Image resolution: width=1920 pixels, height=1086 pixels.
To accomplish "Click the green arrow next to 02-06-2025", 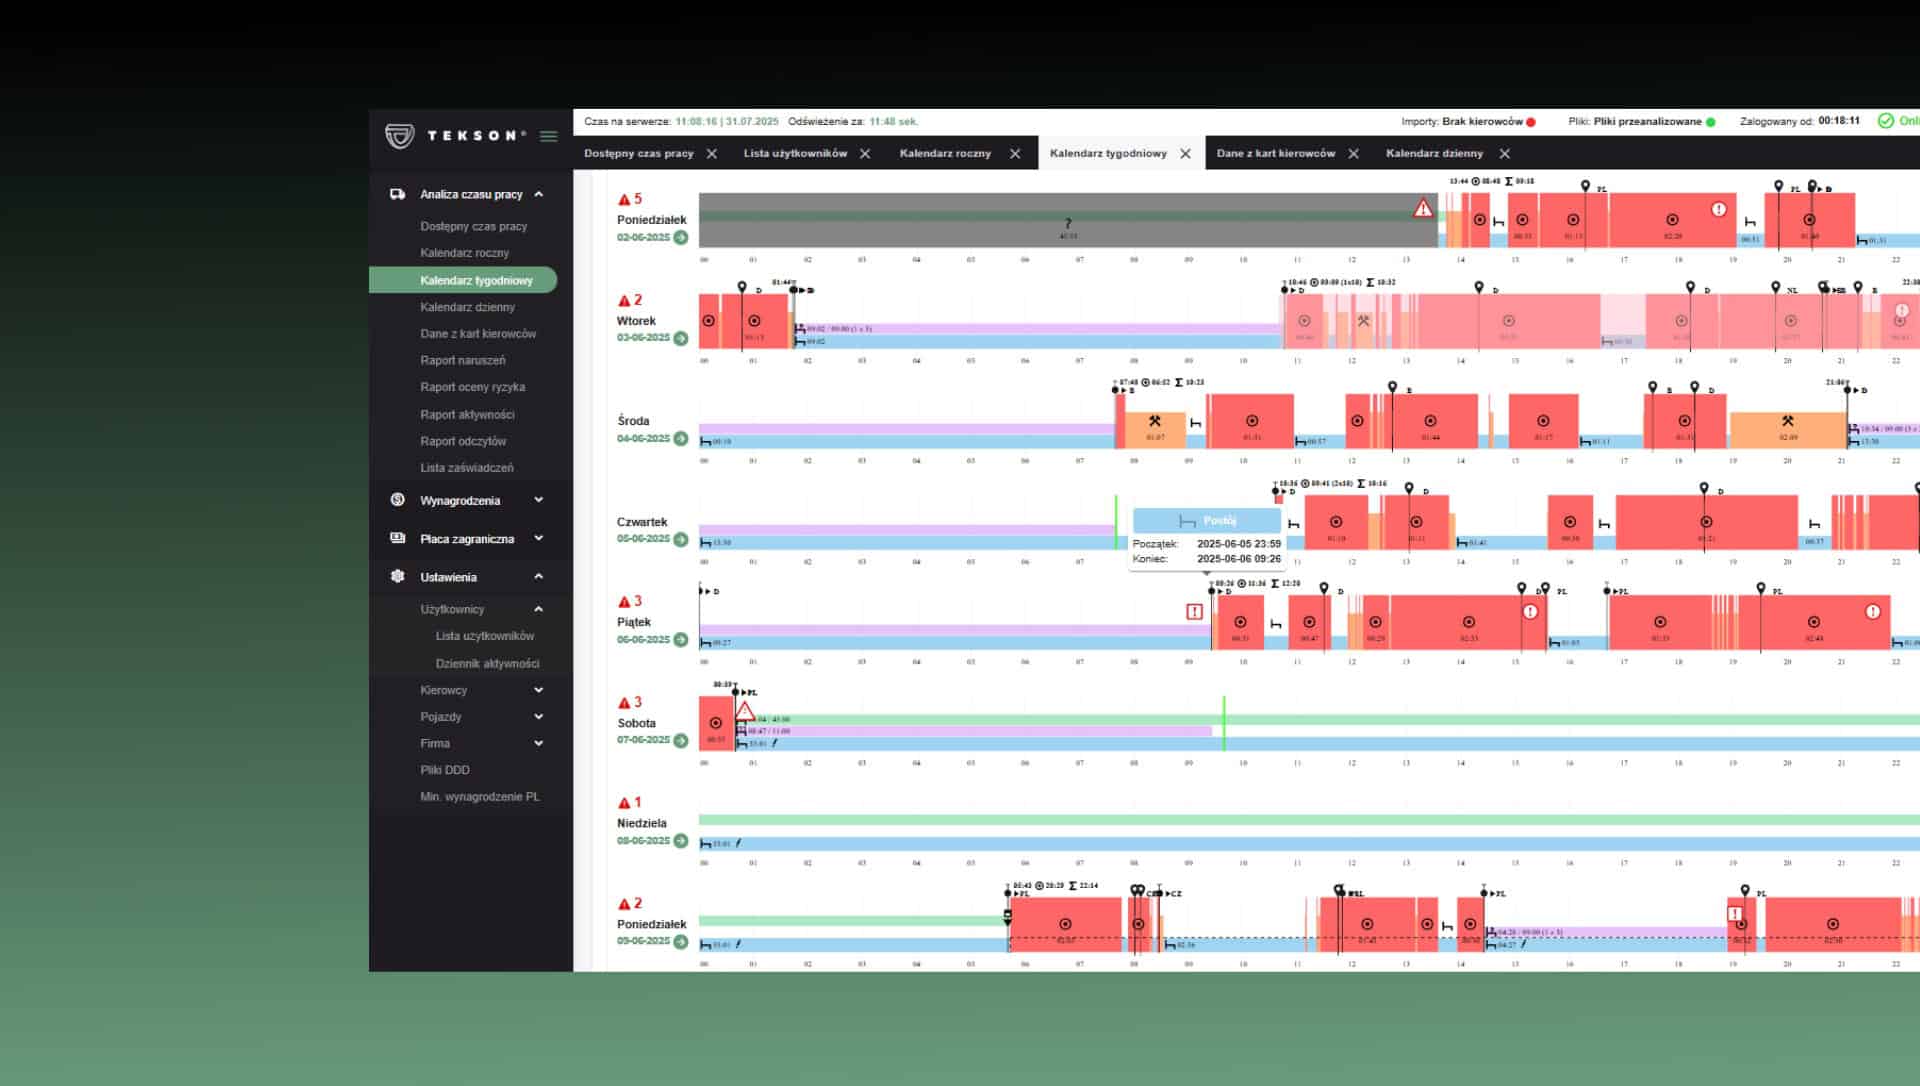I will pyautogui.click(x=681, y=238).
